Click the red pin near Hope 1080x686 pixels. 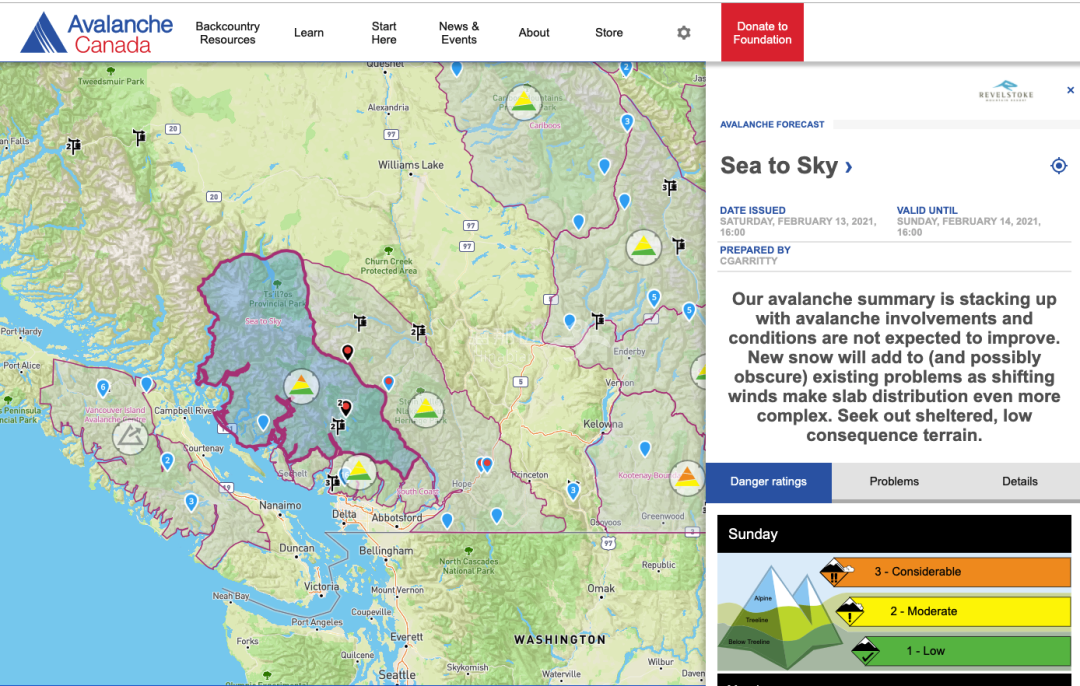point(487,465)
